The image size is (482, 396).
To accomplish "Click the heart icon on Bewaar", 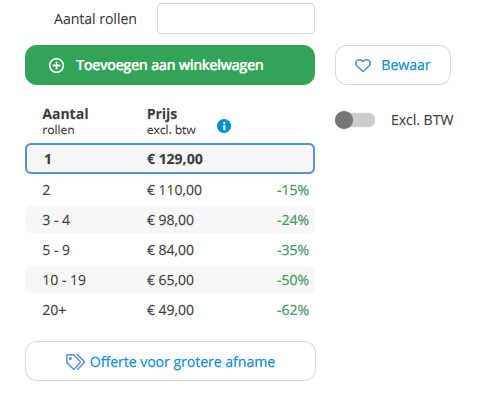I will pyautogui.click(x=363, y=65).
